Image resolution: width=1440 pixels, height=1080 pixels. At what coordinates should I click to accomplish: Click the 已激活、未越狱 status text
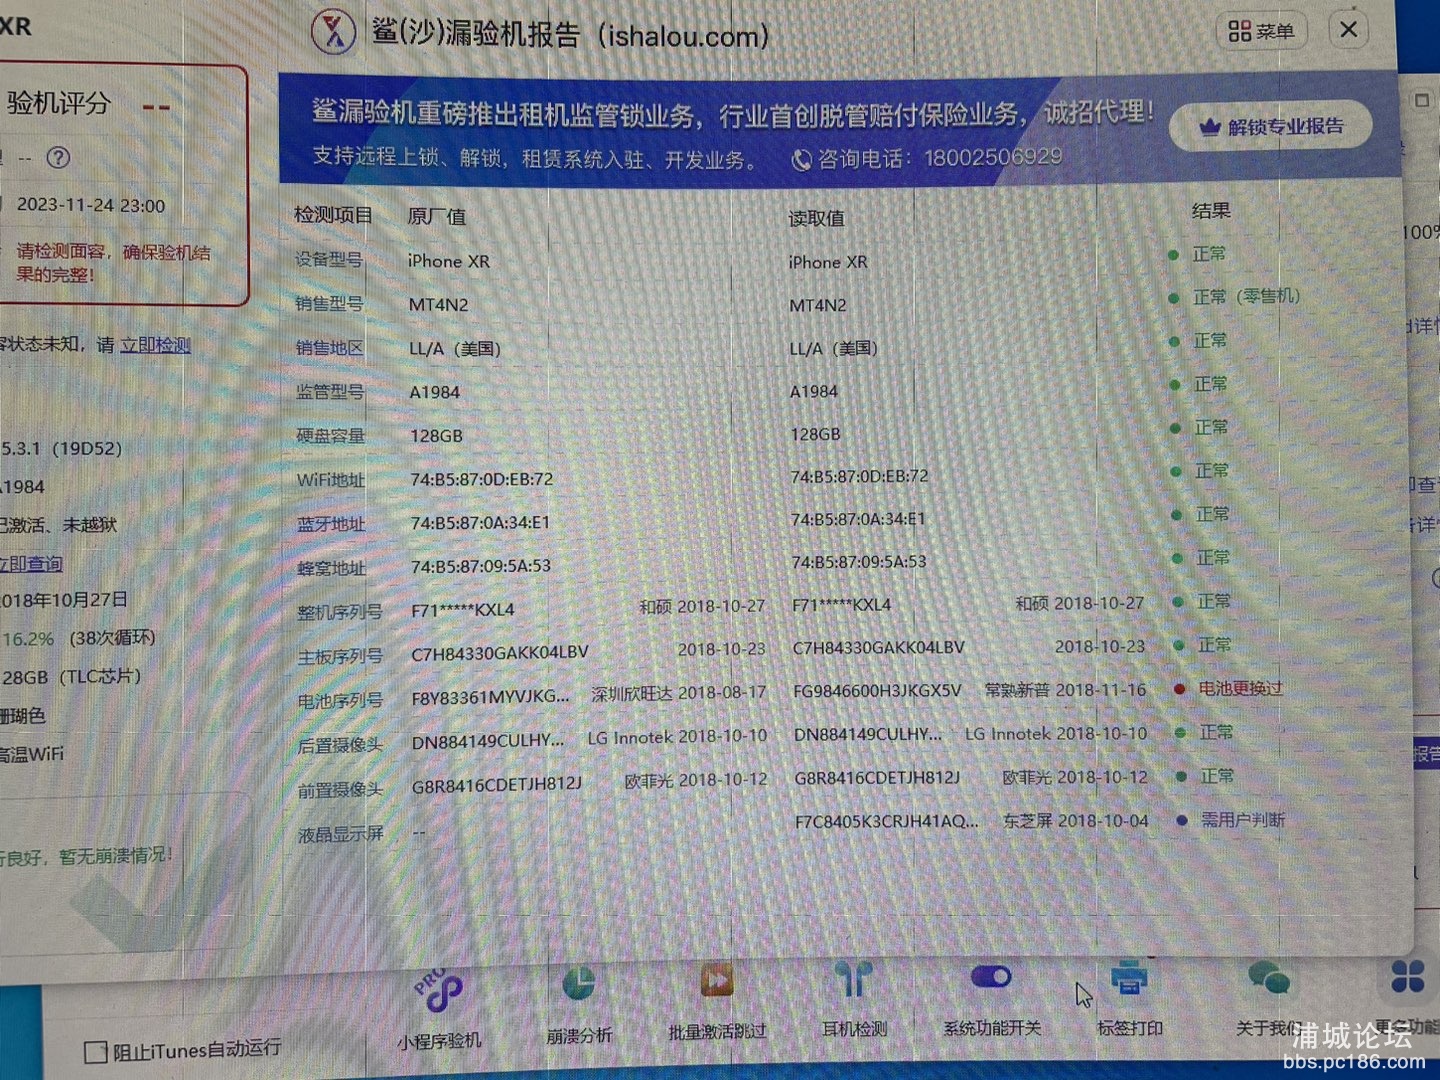[x=59, y=525]
